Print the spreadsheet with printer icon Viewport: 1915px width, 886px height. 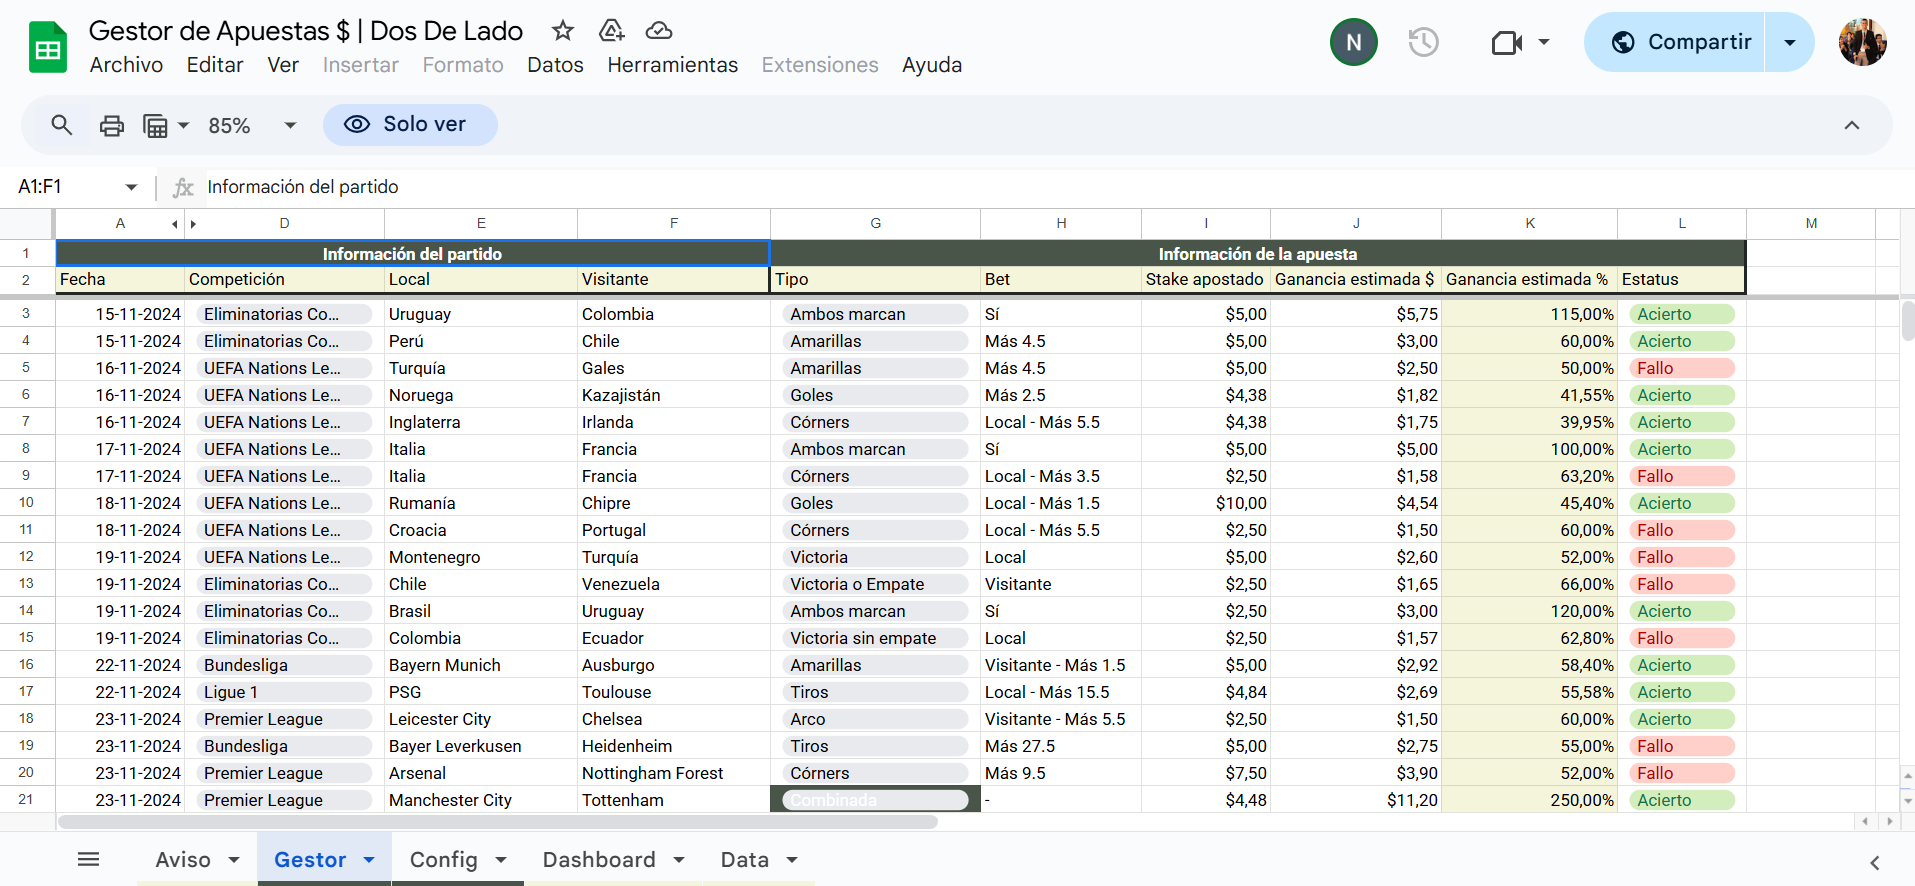(x=112, y=125)
